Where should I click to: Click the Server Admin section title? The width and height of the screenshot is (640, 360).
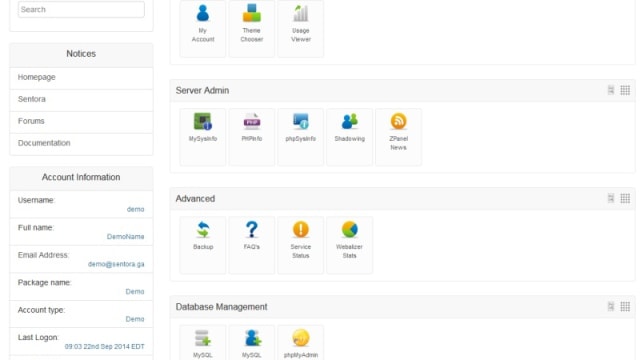click(x=202, y=91)
